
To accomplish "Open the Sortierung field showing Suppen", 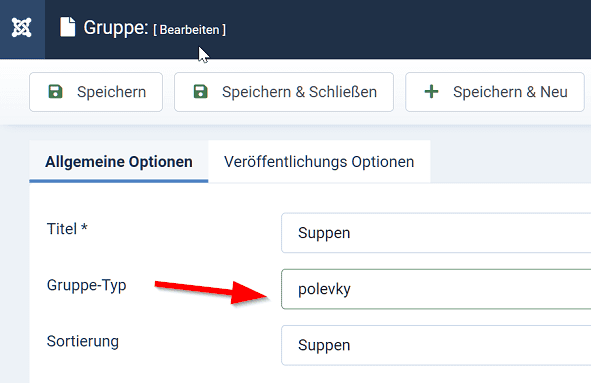I will coord(436,345).
